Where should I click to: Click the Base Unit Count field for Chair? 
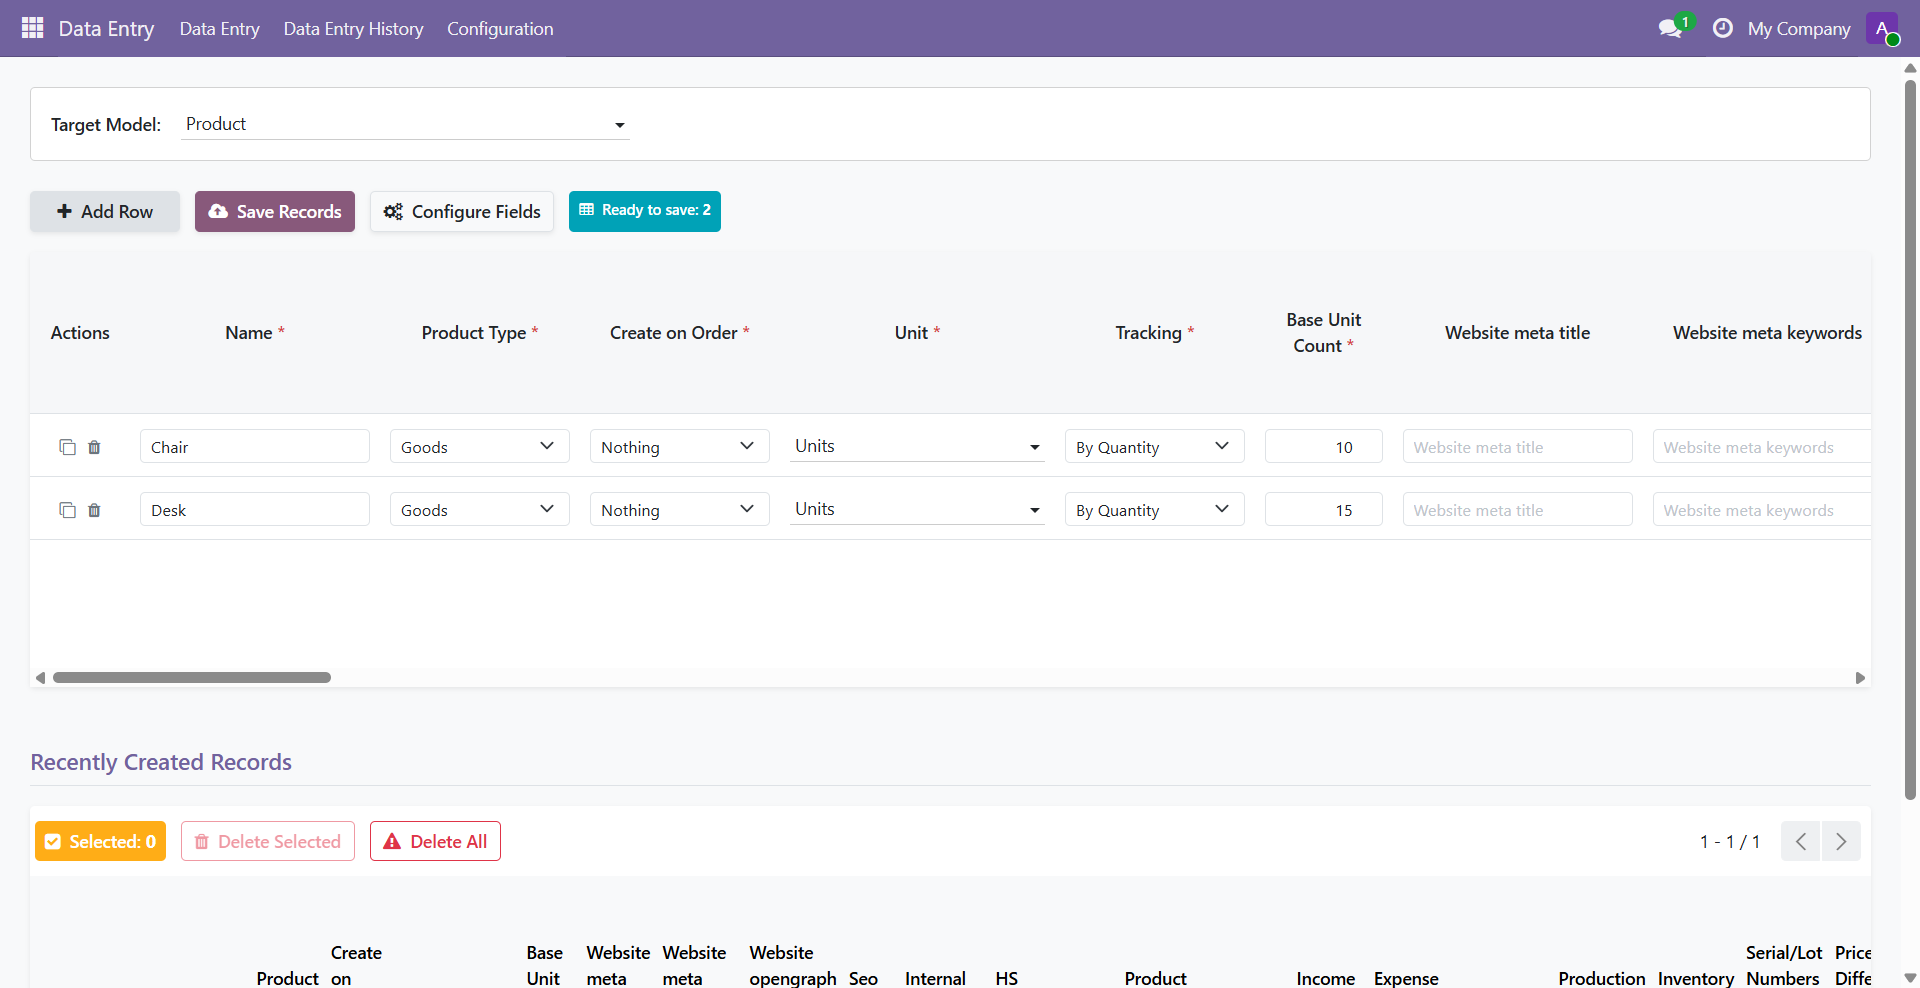coord(1323,447)
